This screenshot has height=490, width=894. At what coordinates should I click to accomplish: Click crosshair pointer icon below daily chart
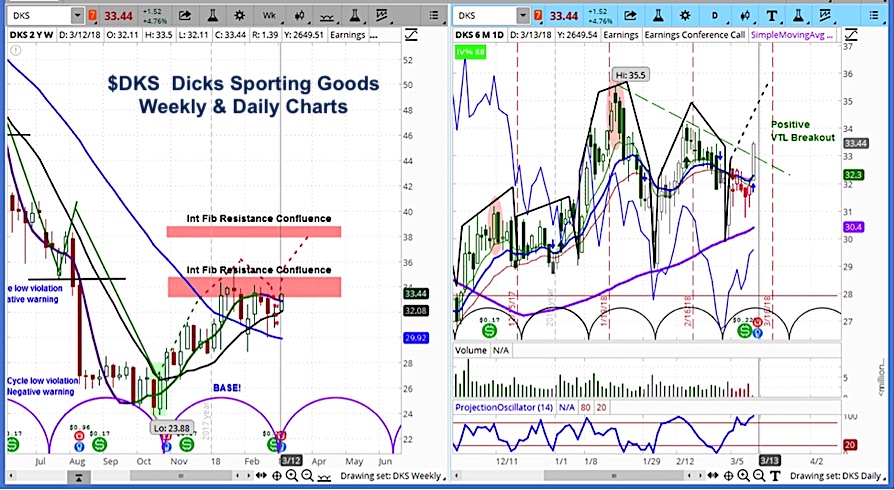point(729,476)
